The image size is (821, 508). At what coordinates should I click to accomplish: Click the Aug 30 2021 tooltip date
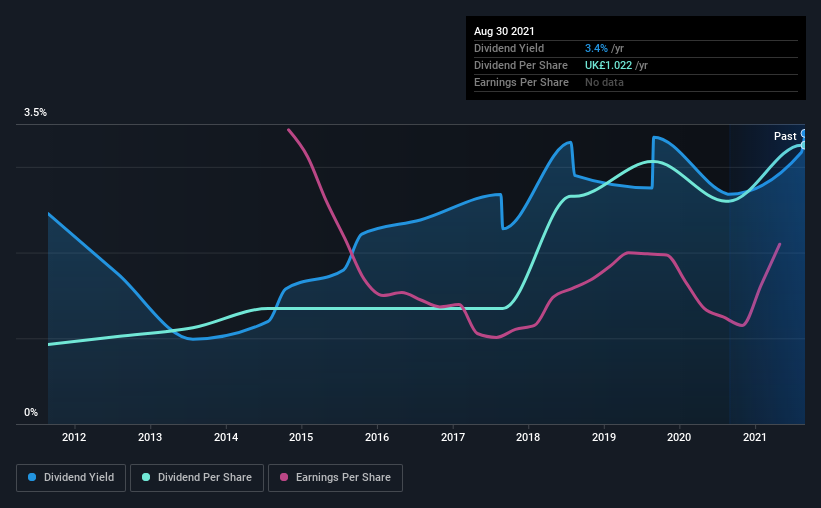(x=504, y=31)
